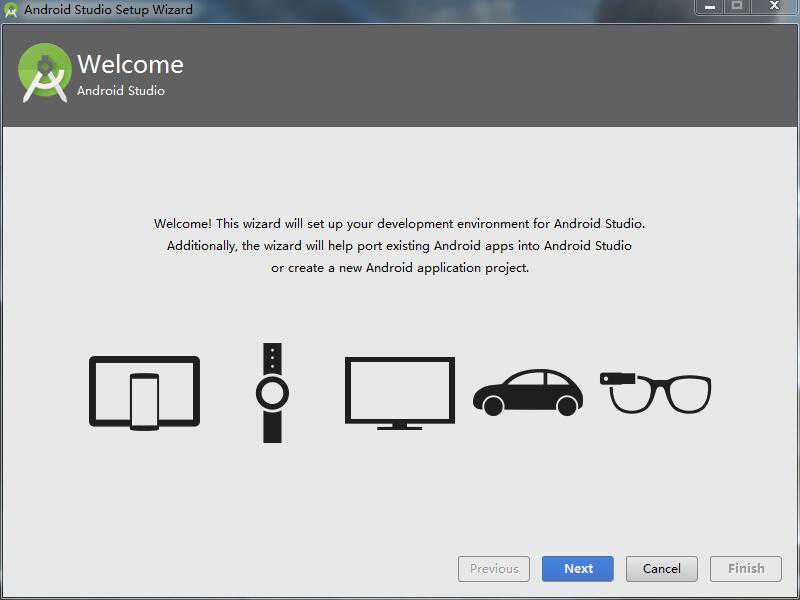Image resolution: width=800 pixels, height=600 pixels.
Task: Minimize the Setup Wizard window
Action: pyautogui.click(x=710, y=7)
